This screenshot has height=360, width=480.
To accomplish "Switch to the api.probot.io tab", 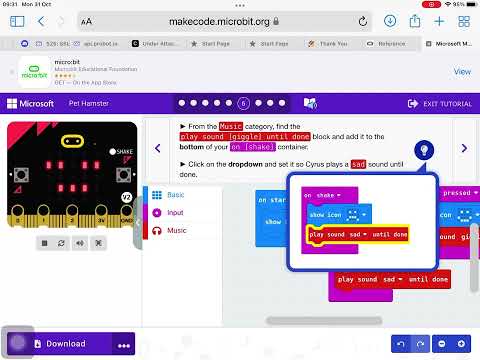I will pyautogui.click(x=95, y=44).
